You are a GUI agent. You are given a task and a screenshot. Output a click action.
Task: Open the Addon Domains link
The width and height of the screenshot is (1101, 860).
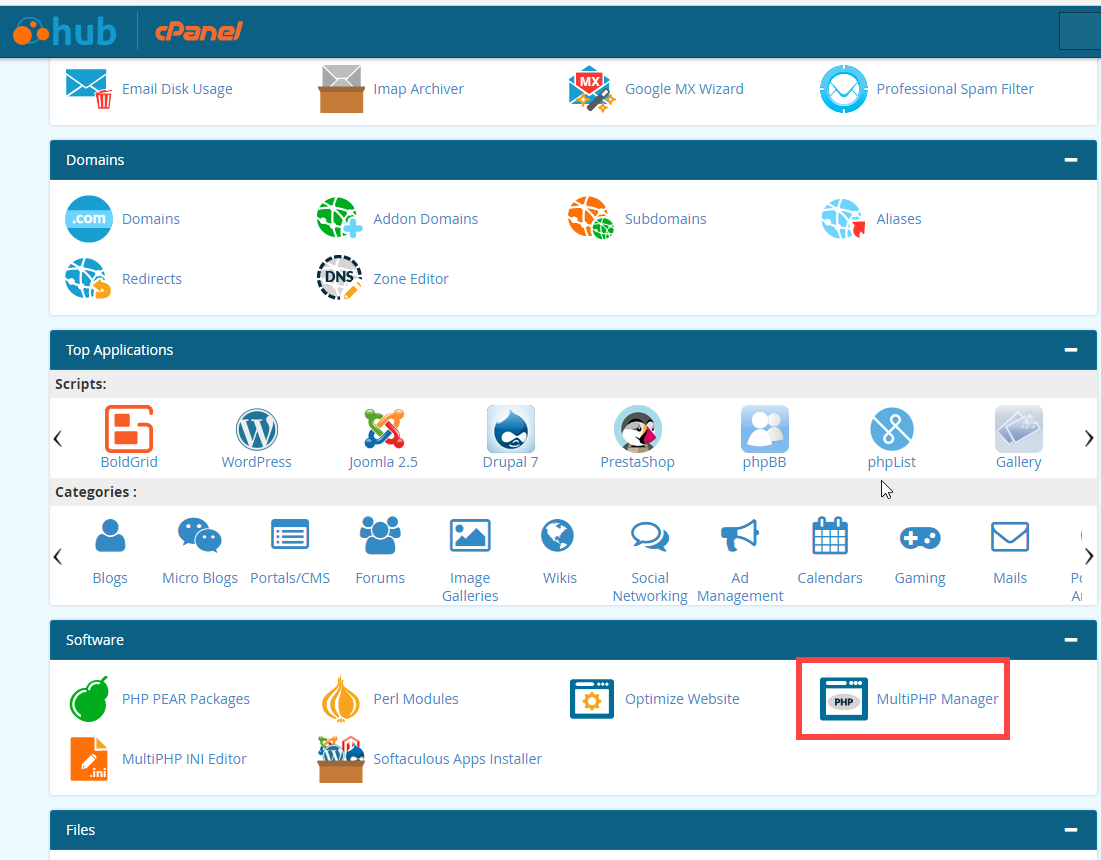coord(425,219)
